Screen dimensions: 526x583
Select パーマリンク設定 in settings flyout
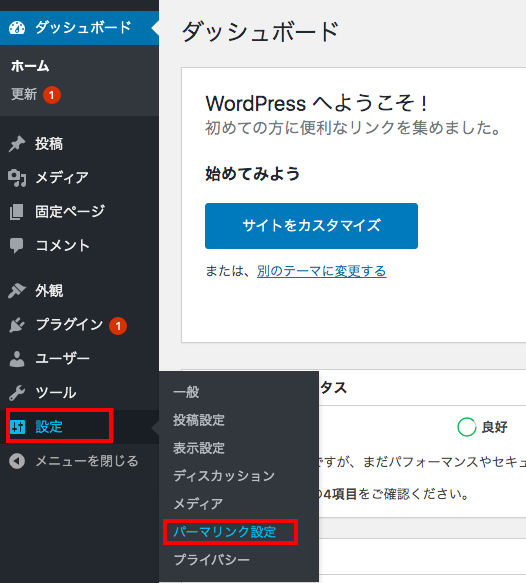pos(225,532)
